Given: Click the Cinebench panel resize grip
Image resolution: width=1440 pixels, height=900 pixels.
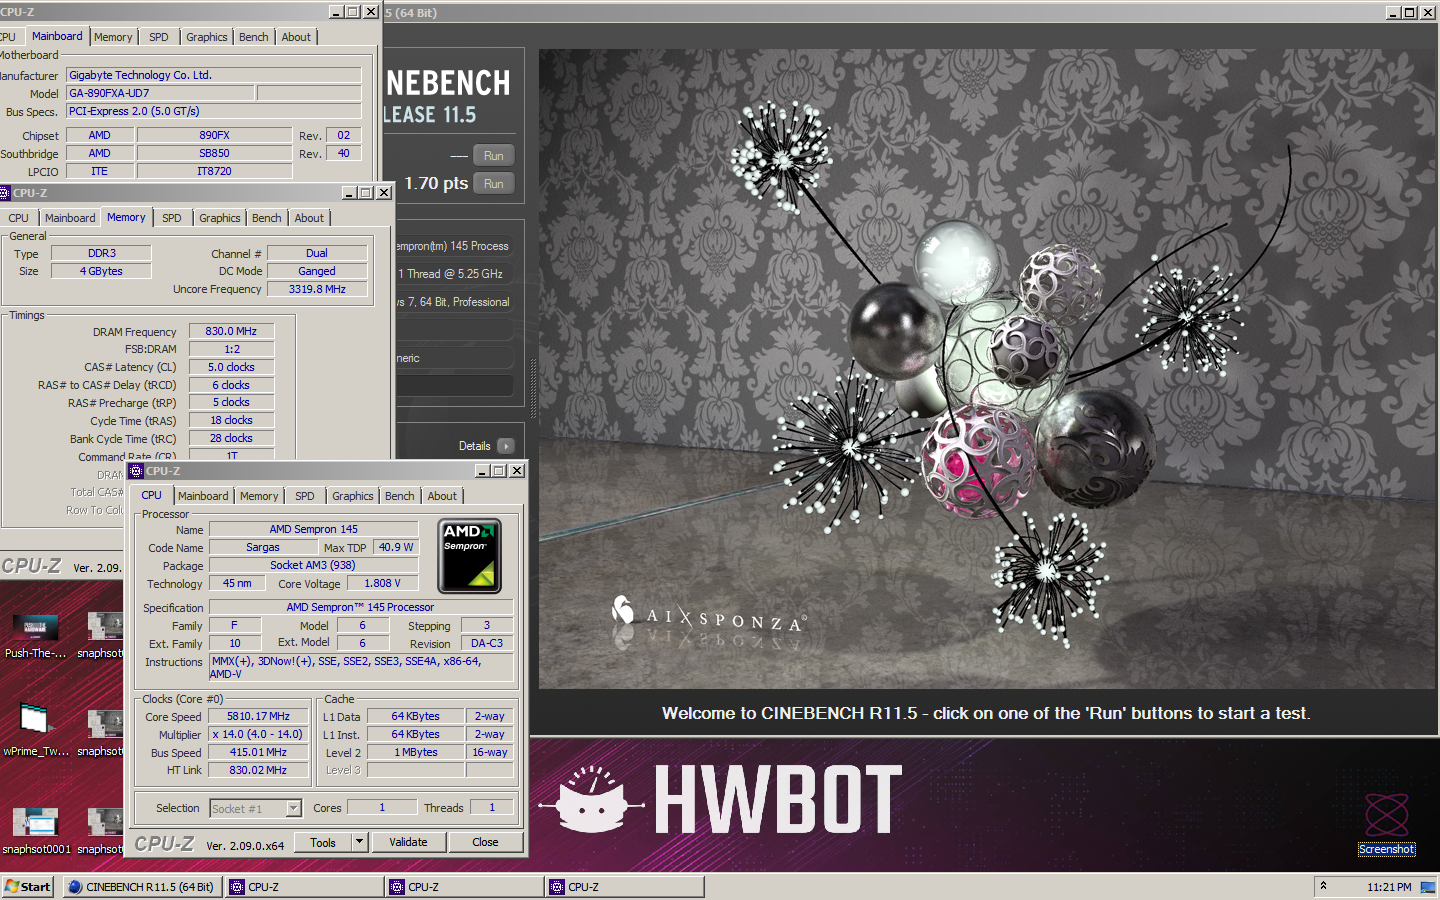Looking at the screenshot, I should pos(533,388).
